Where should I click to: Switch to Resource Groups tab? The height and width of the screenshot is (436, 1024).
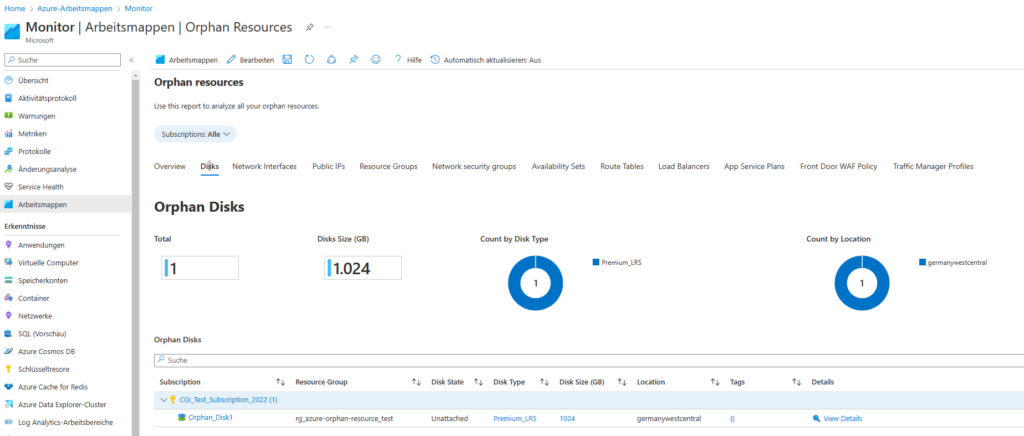pyautogui.click(x=389, y=166)
